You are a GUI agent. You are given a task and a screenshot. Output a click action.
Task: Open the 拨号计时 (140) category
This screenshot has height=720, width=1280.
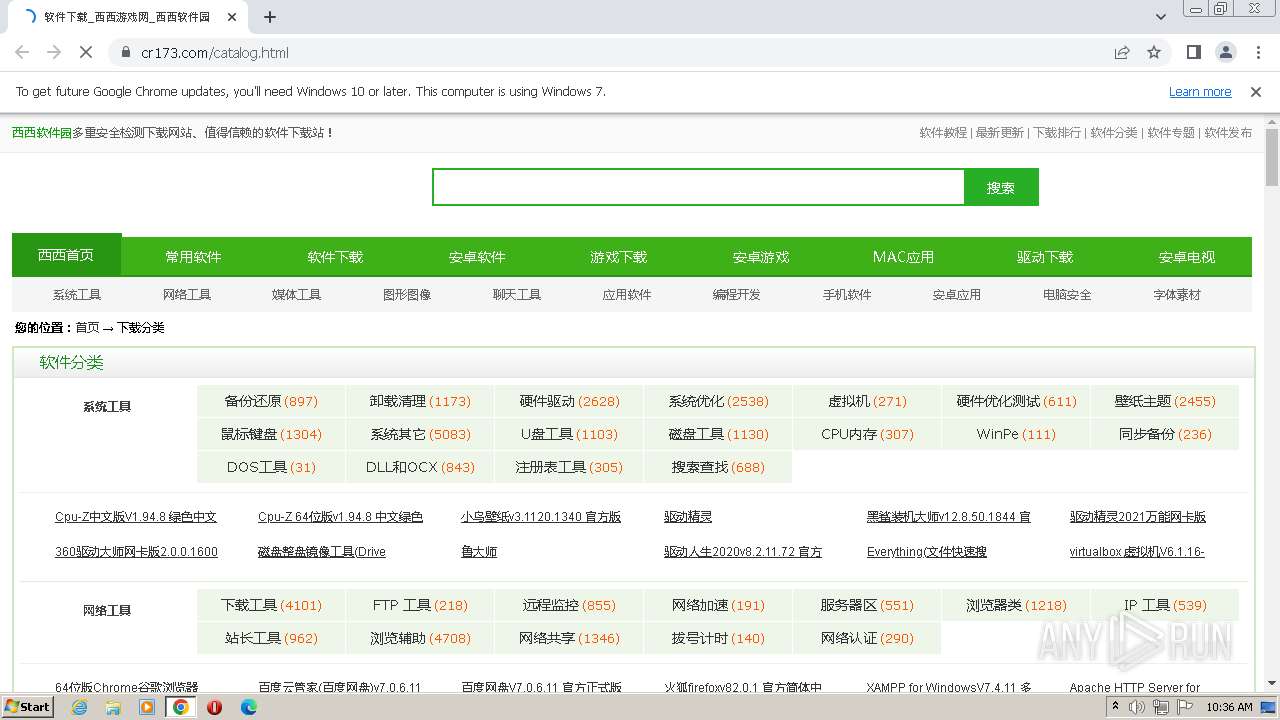click(x=718, y=638)
